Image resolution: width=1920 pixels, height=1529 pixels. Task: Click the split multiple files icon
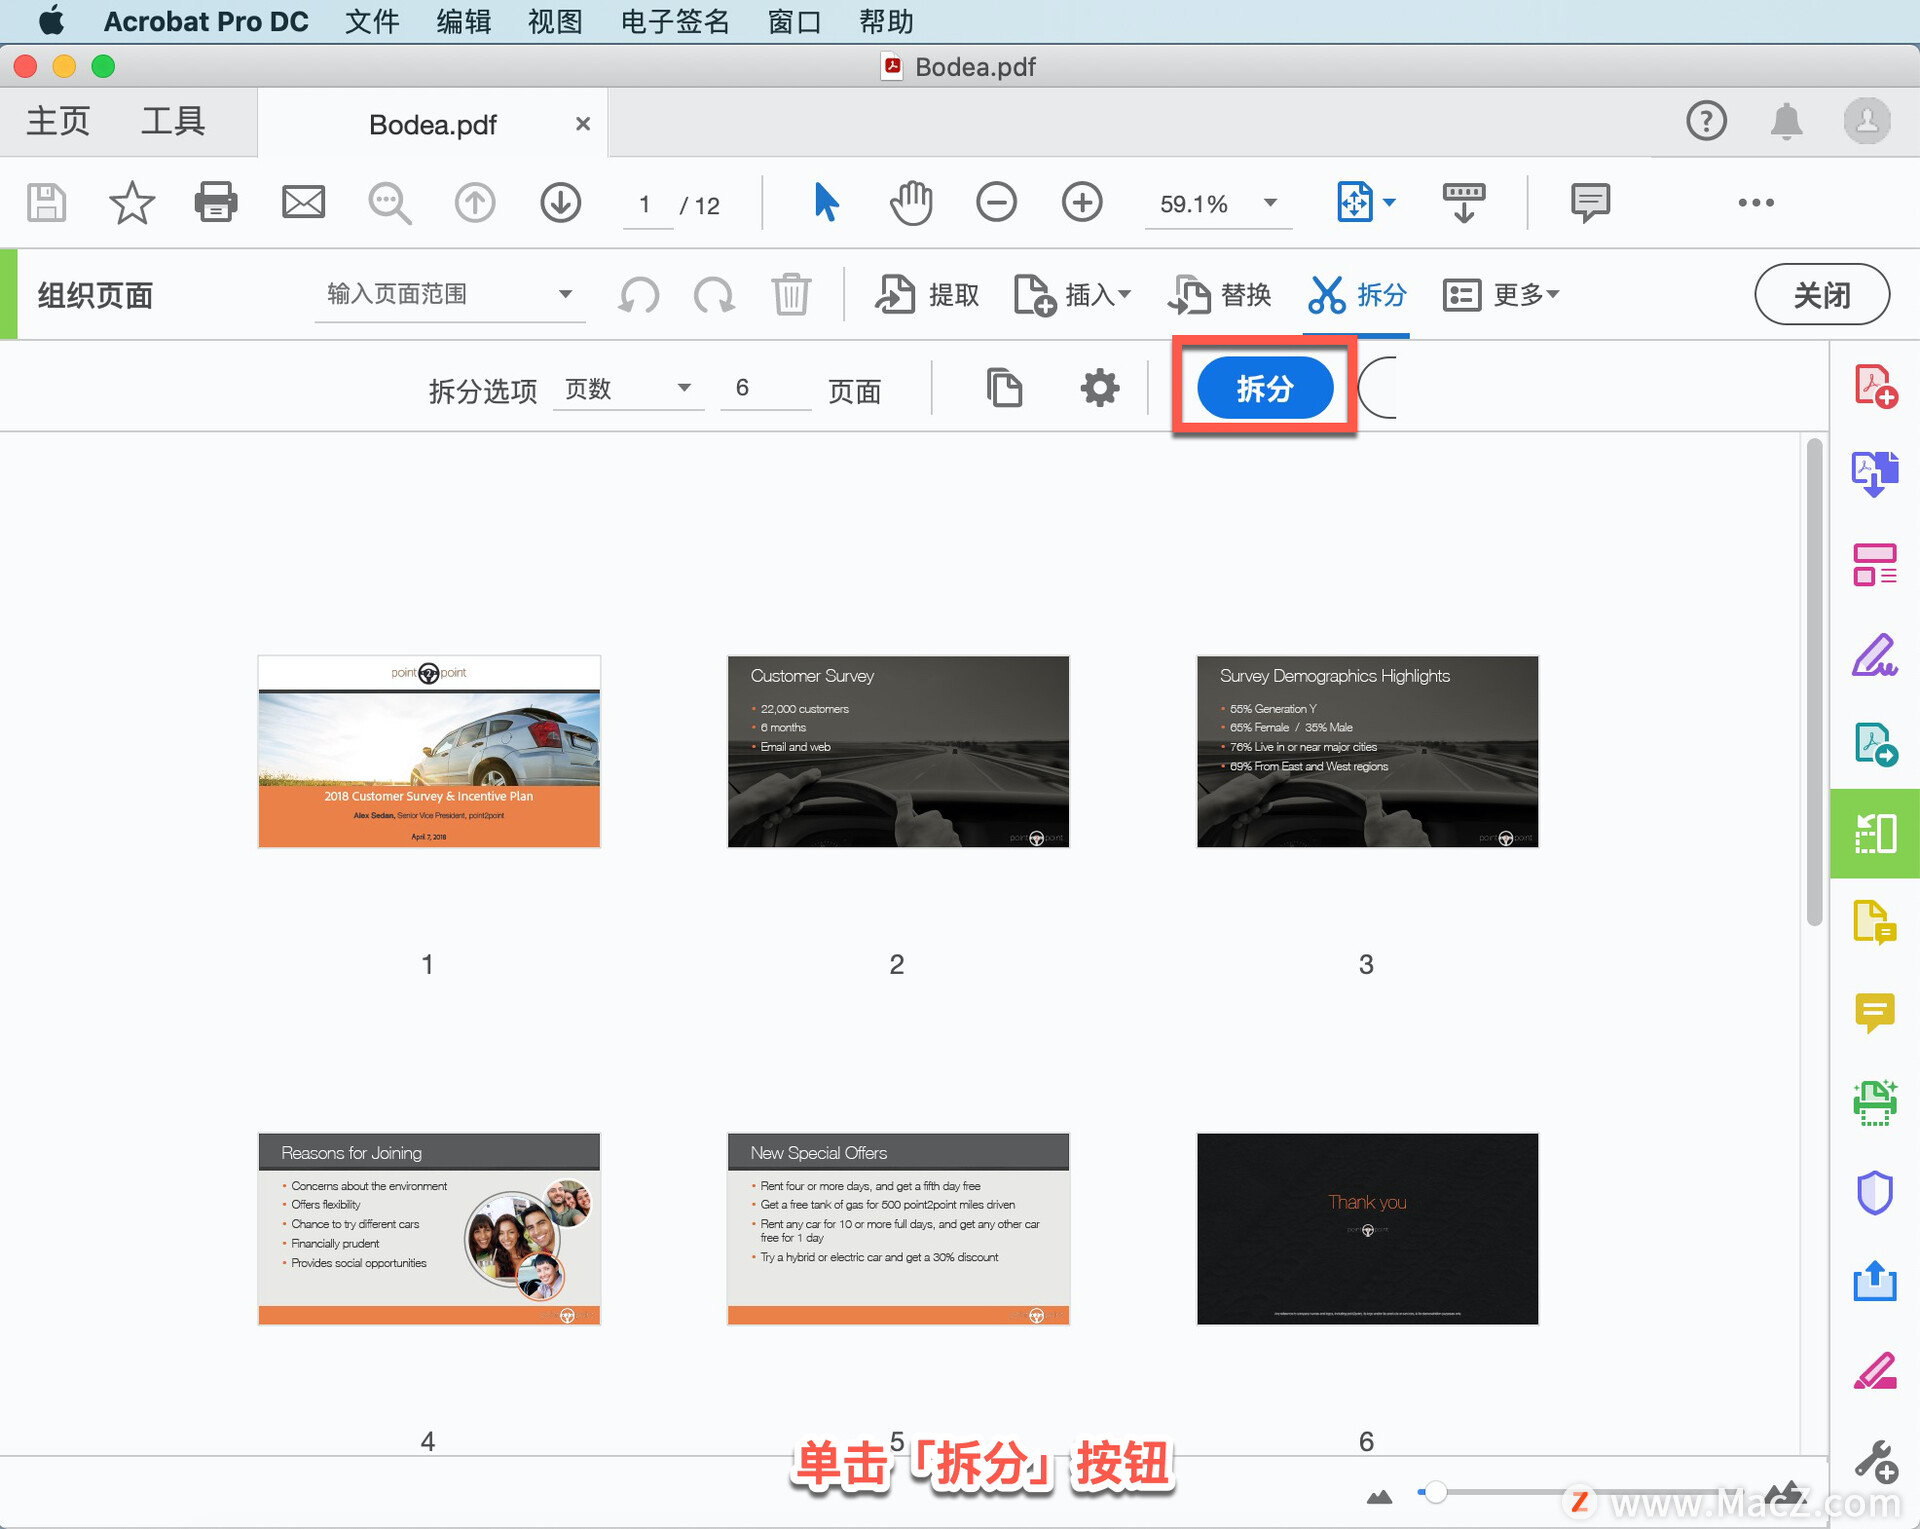coord(1004,388)
